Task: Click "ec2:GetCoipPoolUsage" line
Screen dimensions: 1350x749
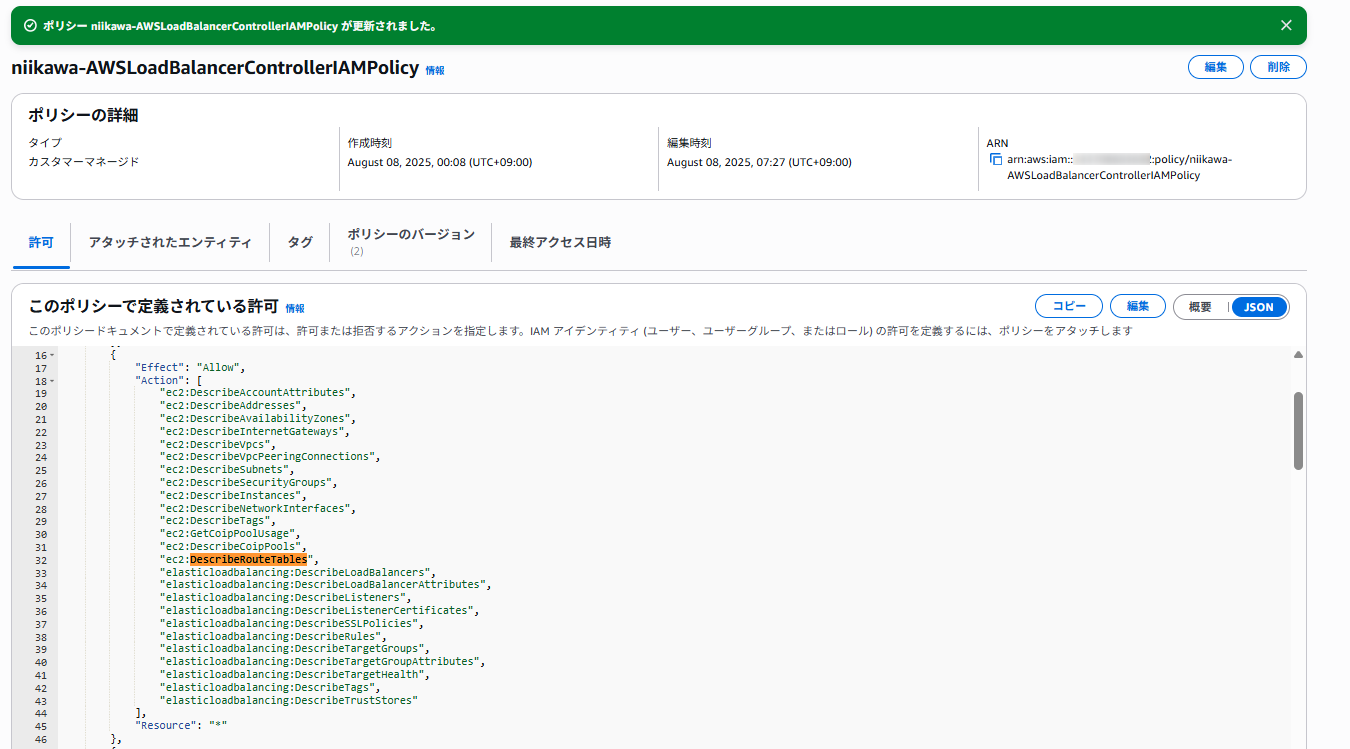Action: (230, 534)
